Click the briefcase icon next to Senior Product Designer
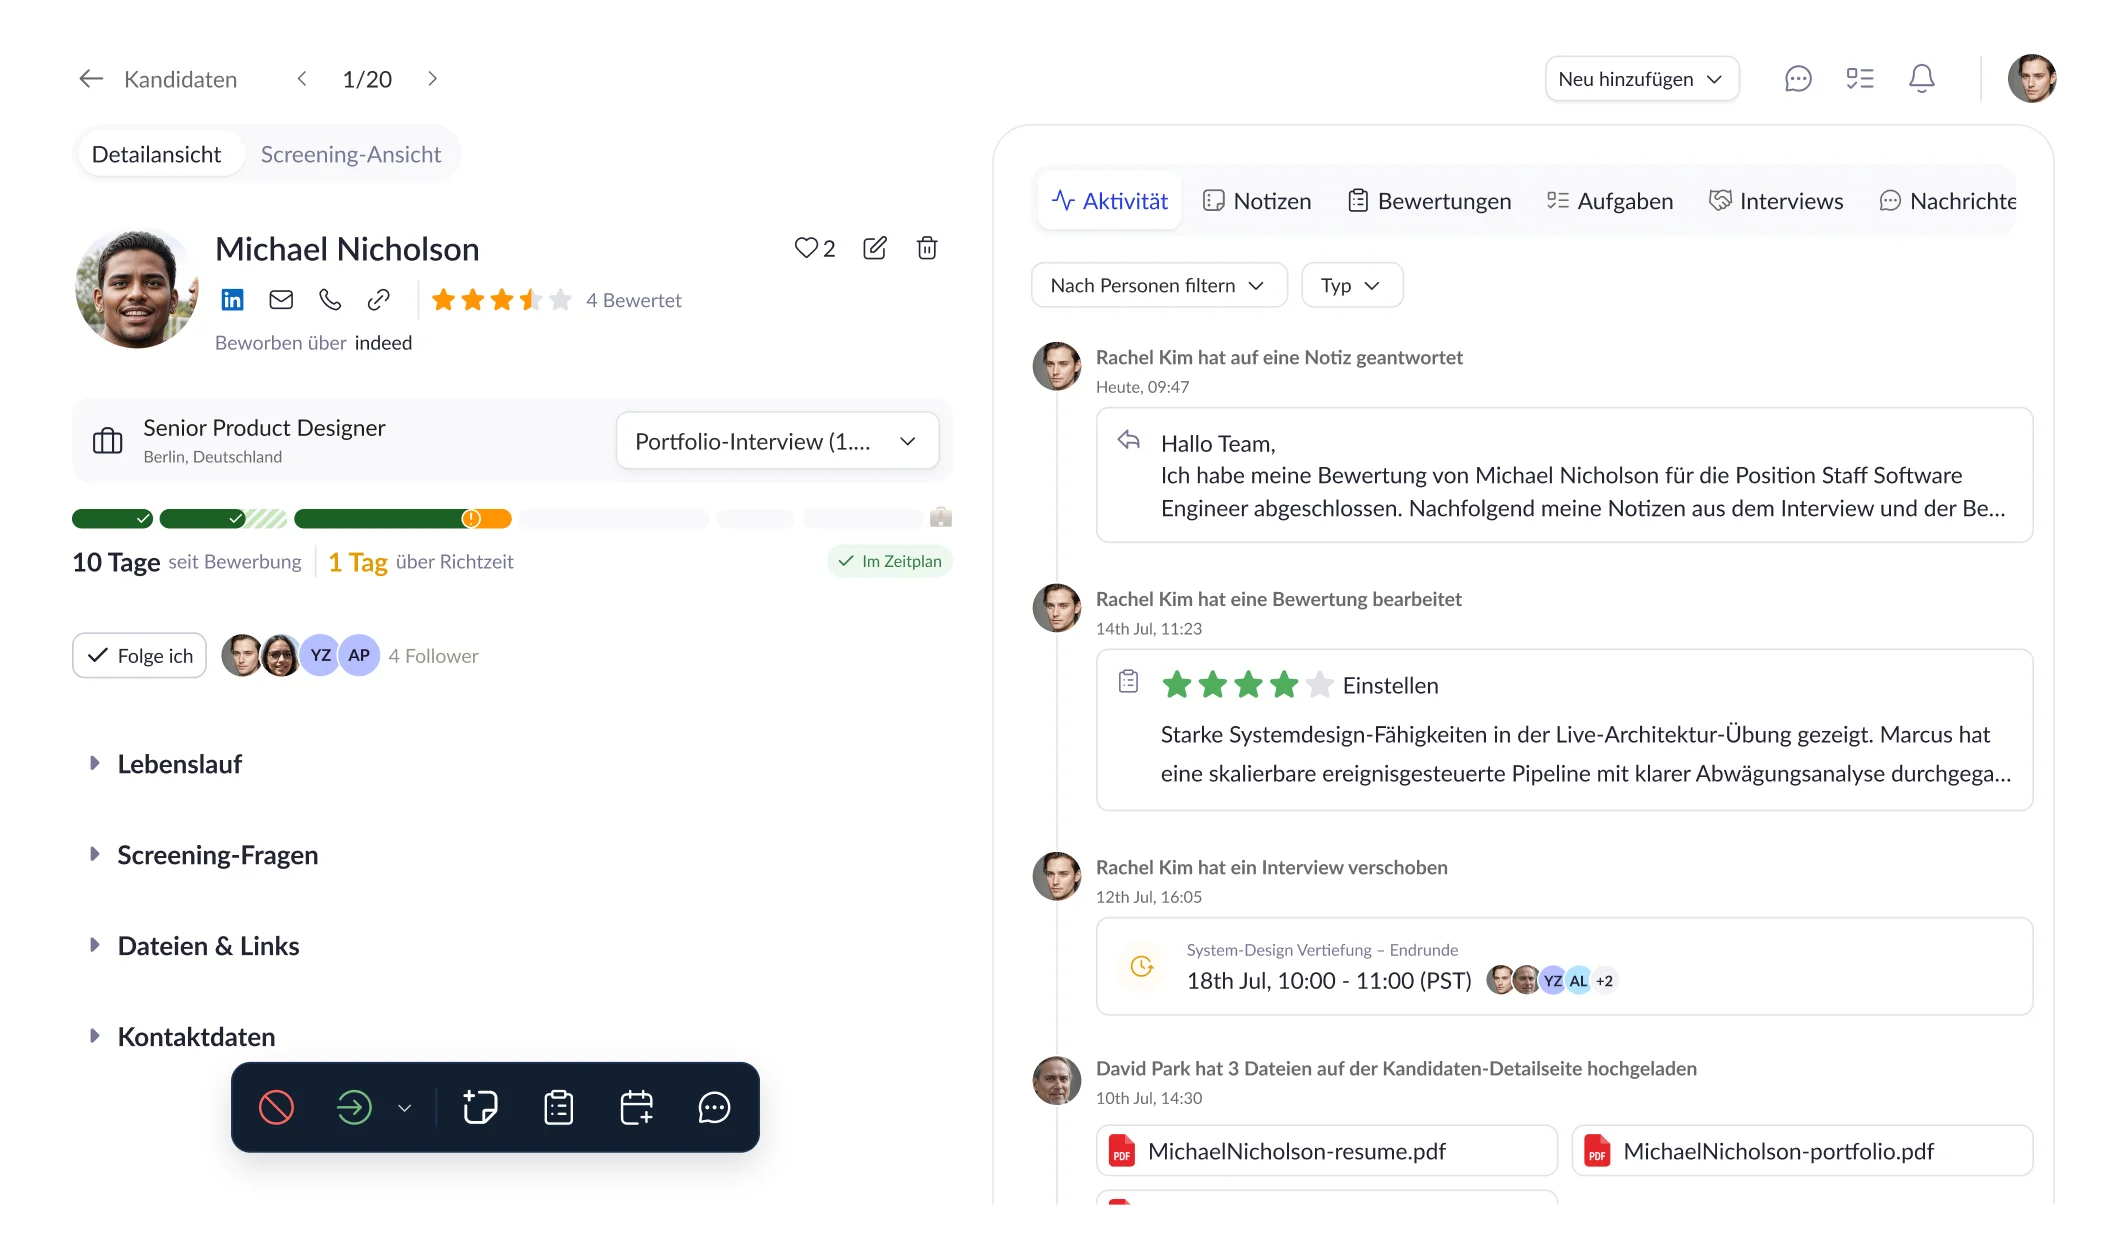Screen dimensions: 2127x1235 point(107,441)
